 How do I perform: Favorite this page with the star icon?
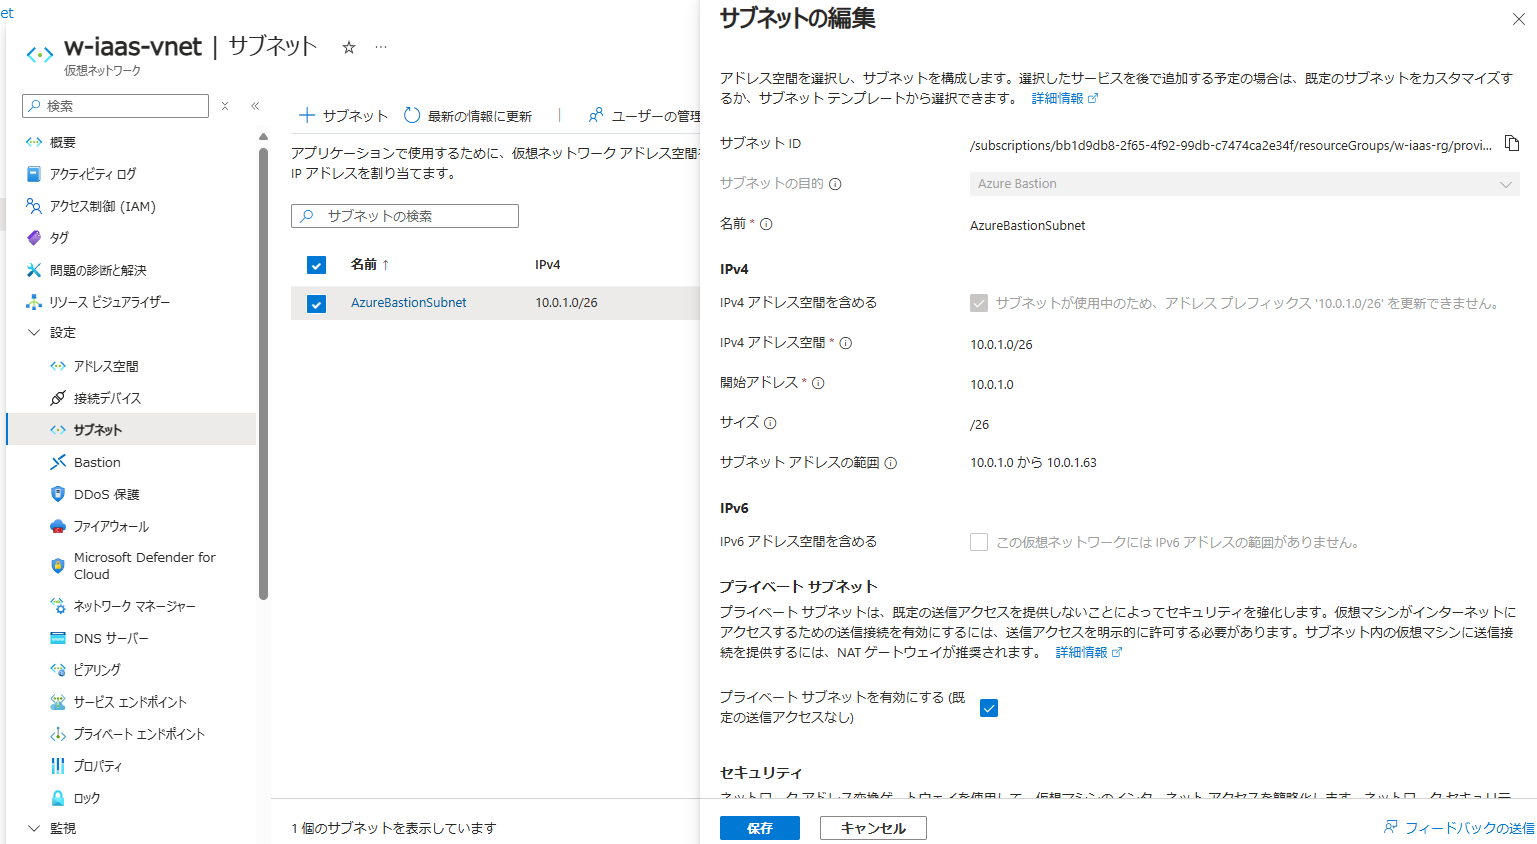click(349, 47)
